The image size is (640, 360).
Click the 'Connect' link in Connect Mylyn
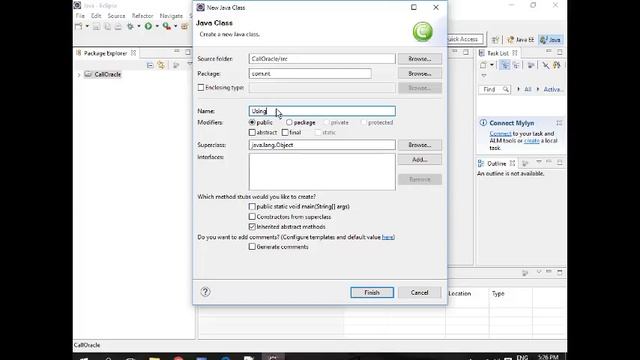point(500,133)
